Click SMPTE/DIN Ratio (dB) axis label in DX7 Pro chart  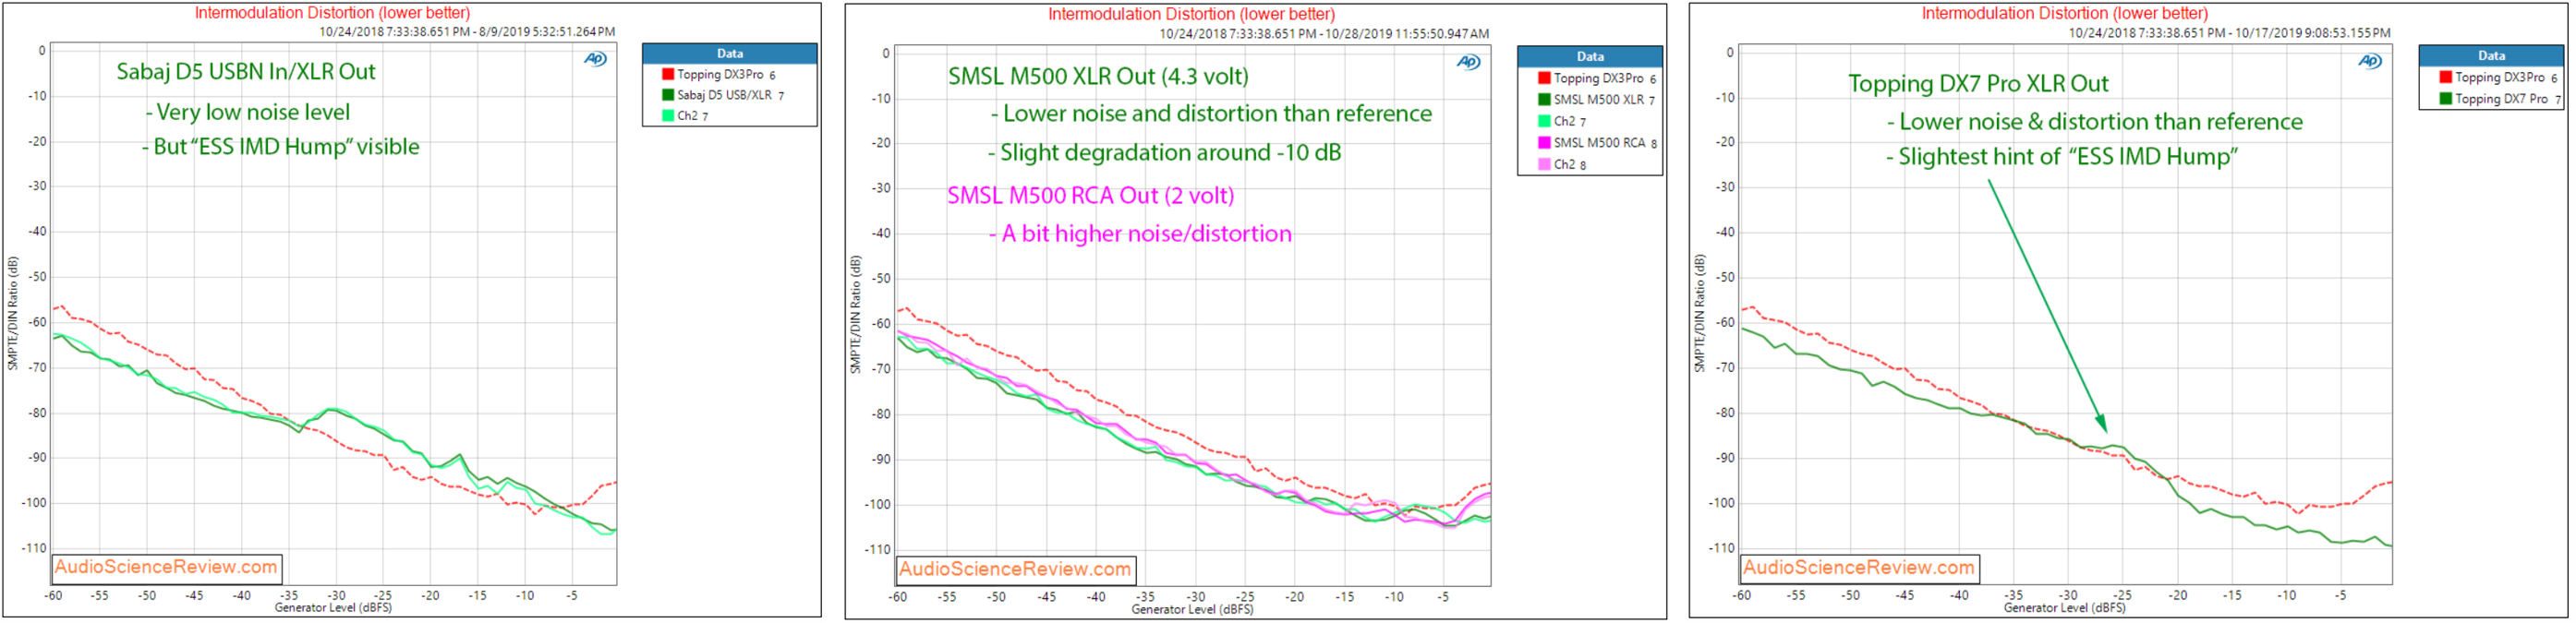[1699, 314]
